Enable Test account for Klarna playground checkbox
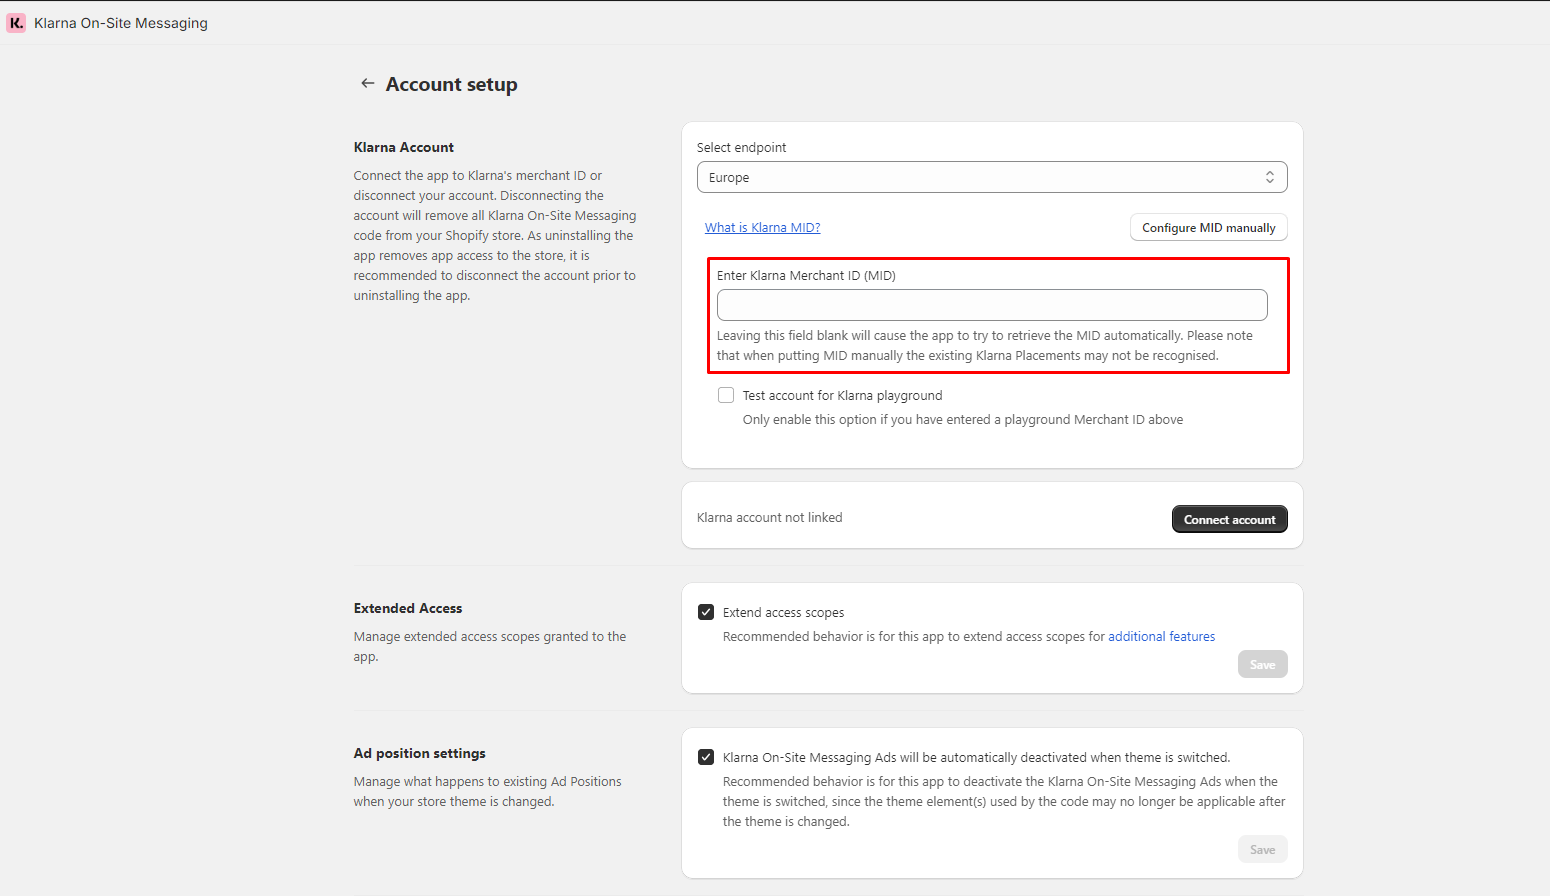 pyautogui.click(x=726, y=395)
